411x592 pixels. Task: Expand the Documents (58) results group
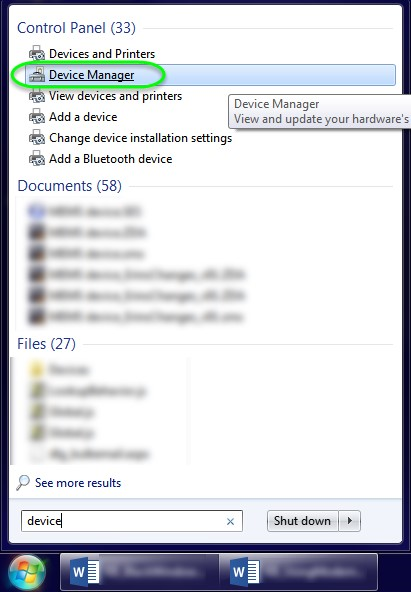[x=69, y=186]
